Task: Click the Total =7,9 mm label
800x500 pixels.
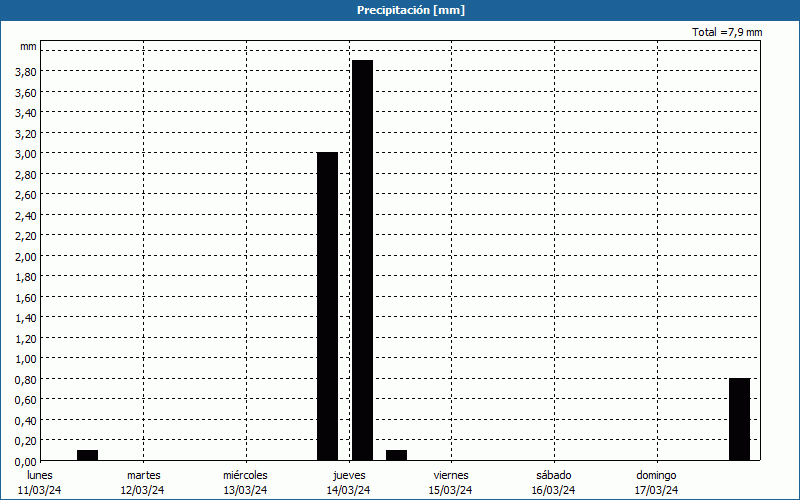Action: pos(727,32)
